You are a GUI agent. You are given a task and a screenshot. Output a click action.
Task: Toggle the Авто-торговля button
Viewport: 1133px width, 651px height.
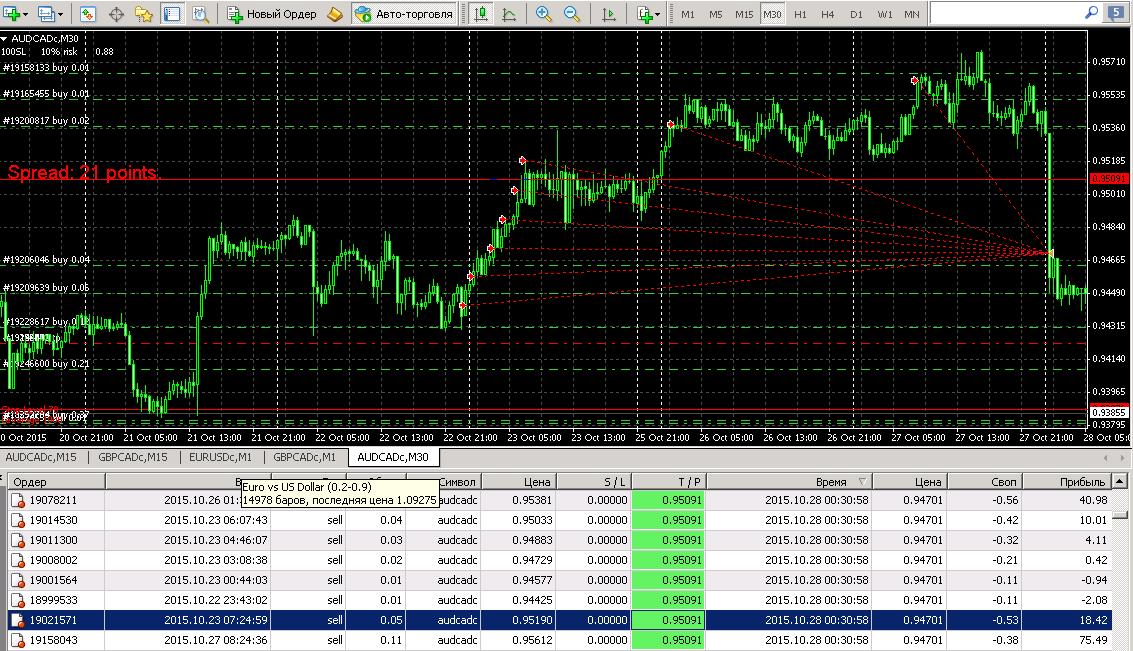(x=405, y=14)
